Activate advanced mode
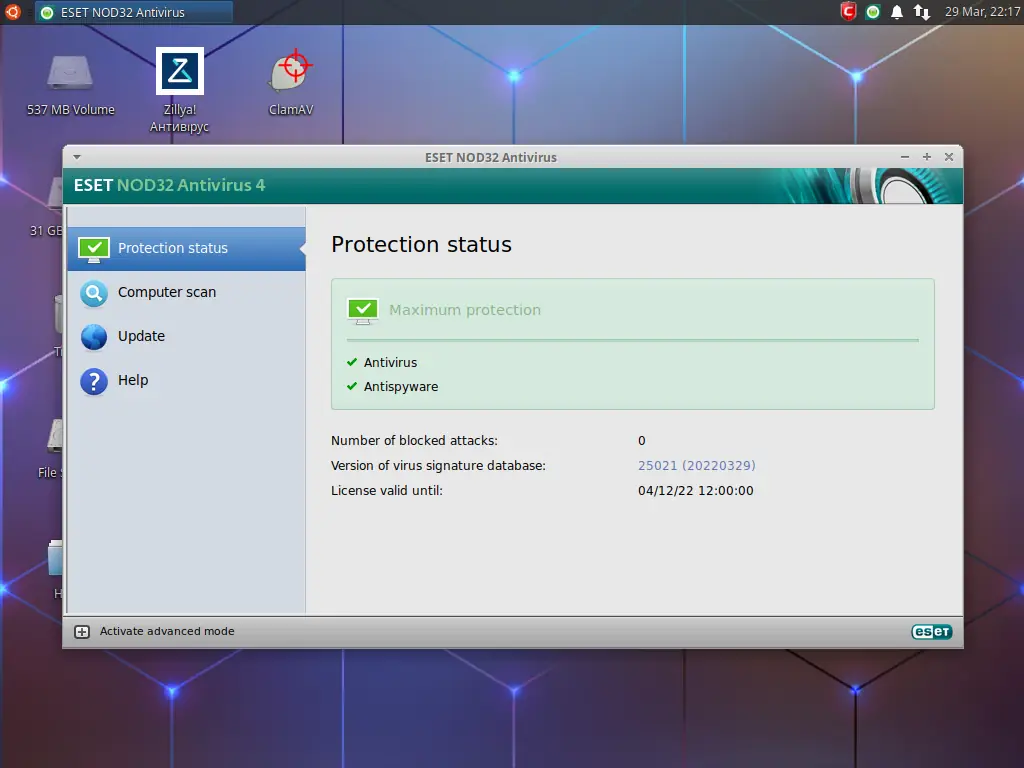1024x768 pixels. click(166, 631)
